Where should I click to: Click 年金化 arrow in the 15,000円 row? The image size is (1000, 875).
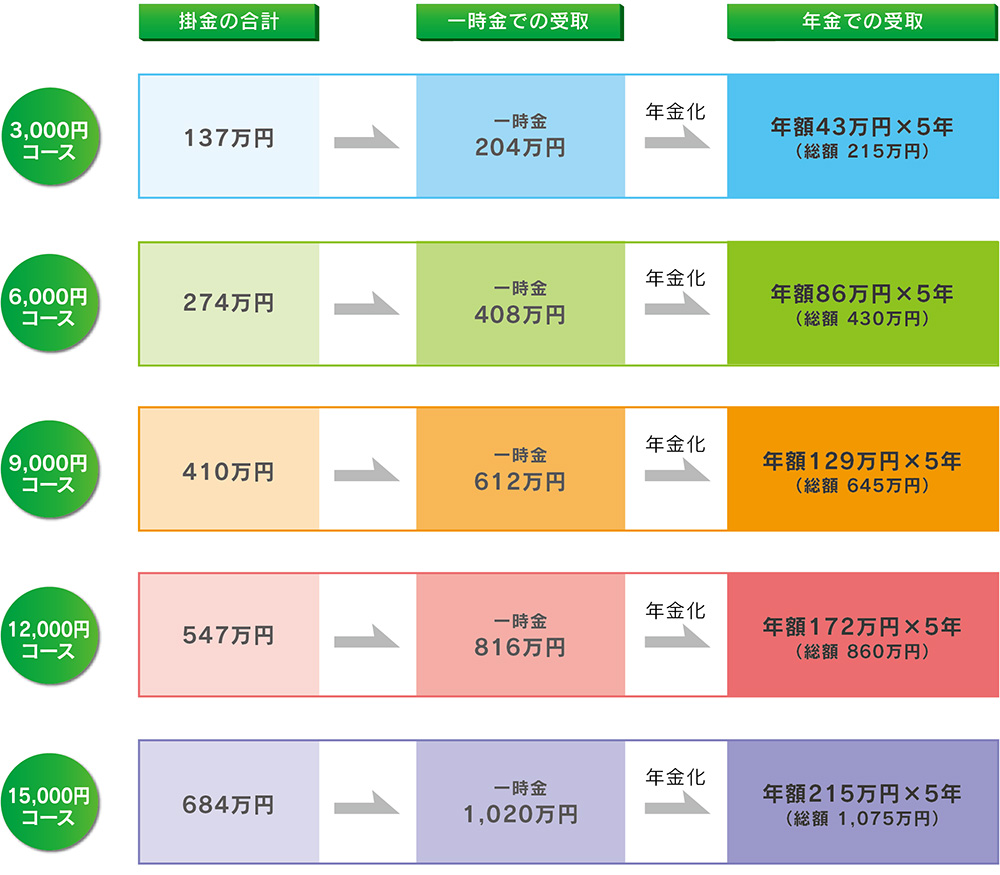(x=677, y=803)
